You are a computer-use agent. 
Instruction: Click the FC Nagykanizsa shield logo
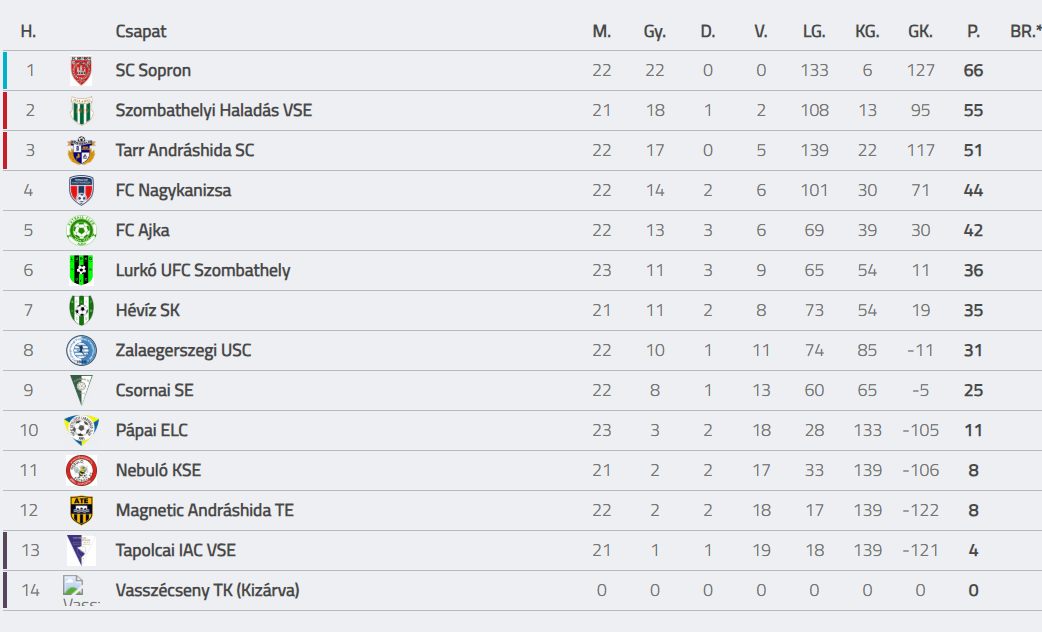[81, 191]
